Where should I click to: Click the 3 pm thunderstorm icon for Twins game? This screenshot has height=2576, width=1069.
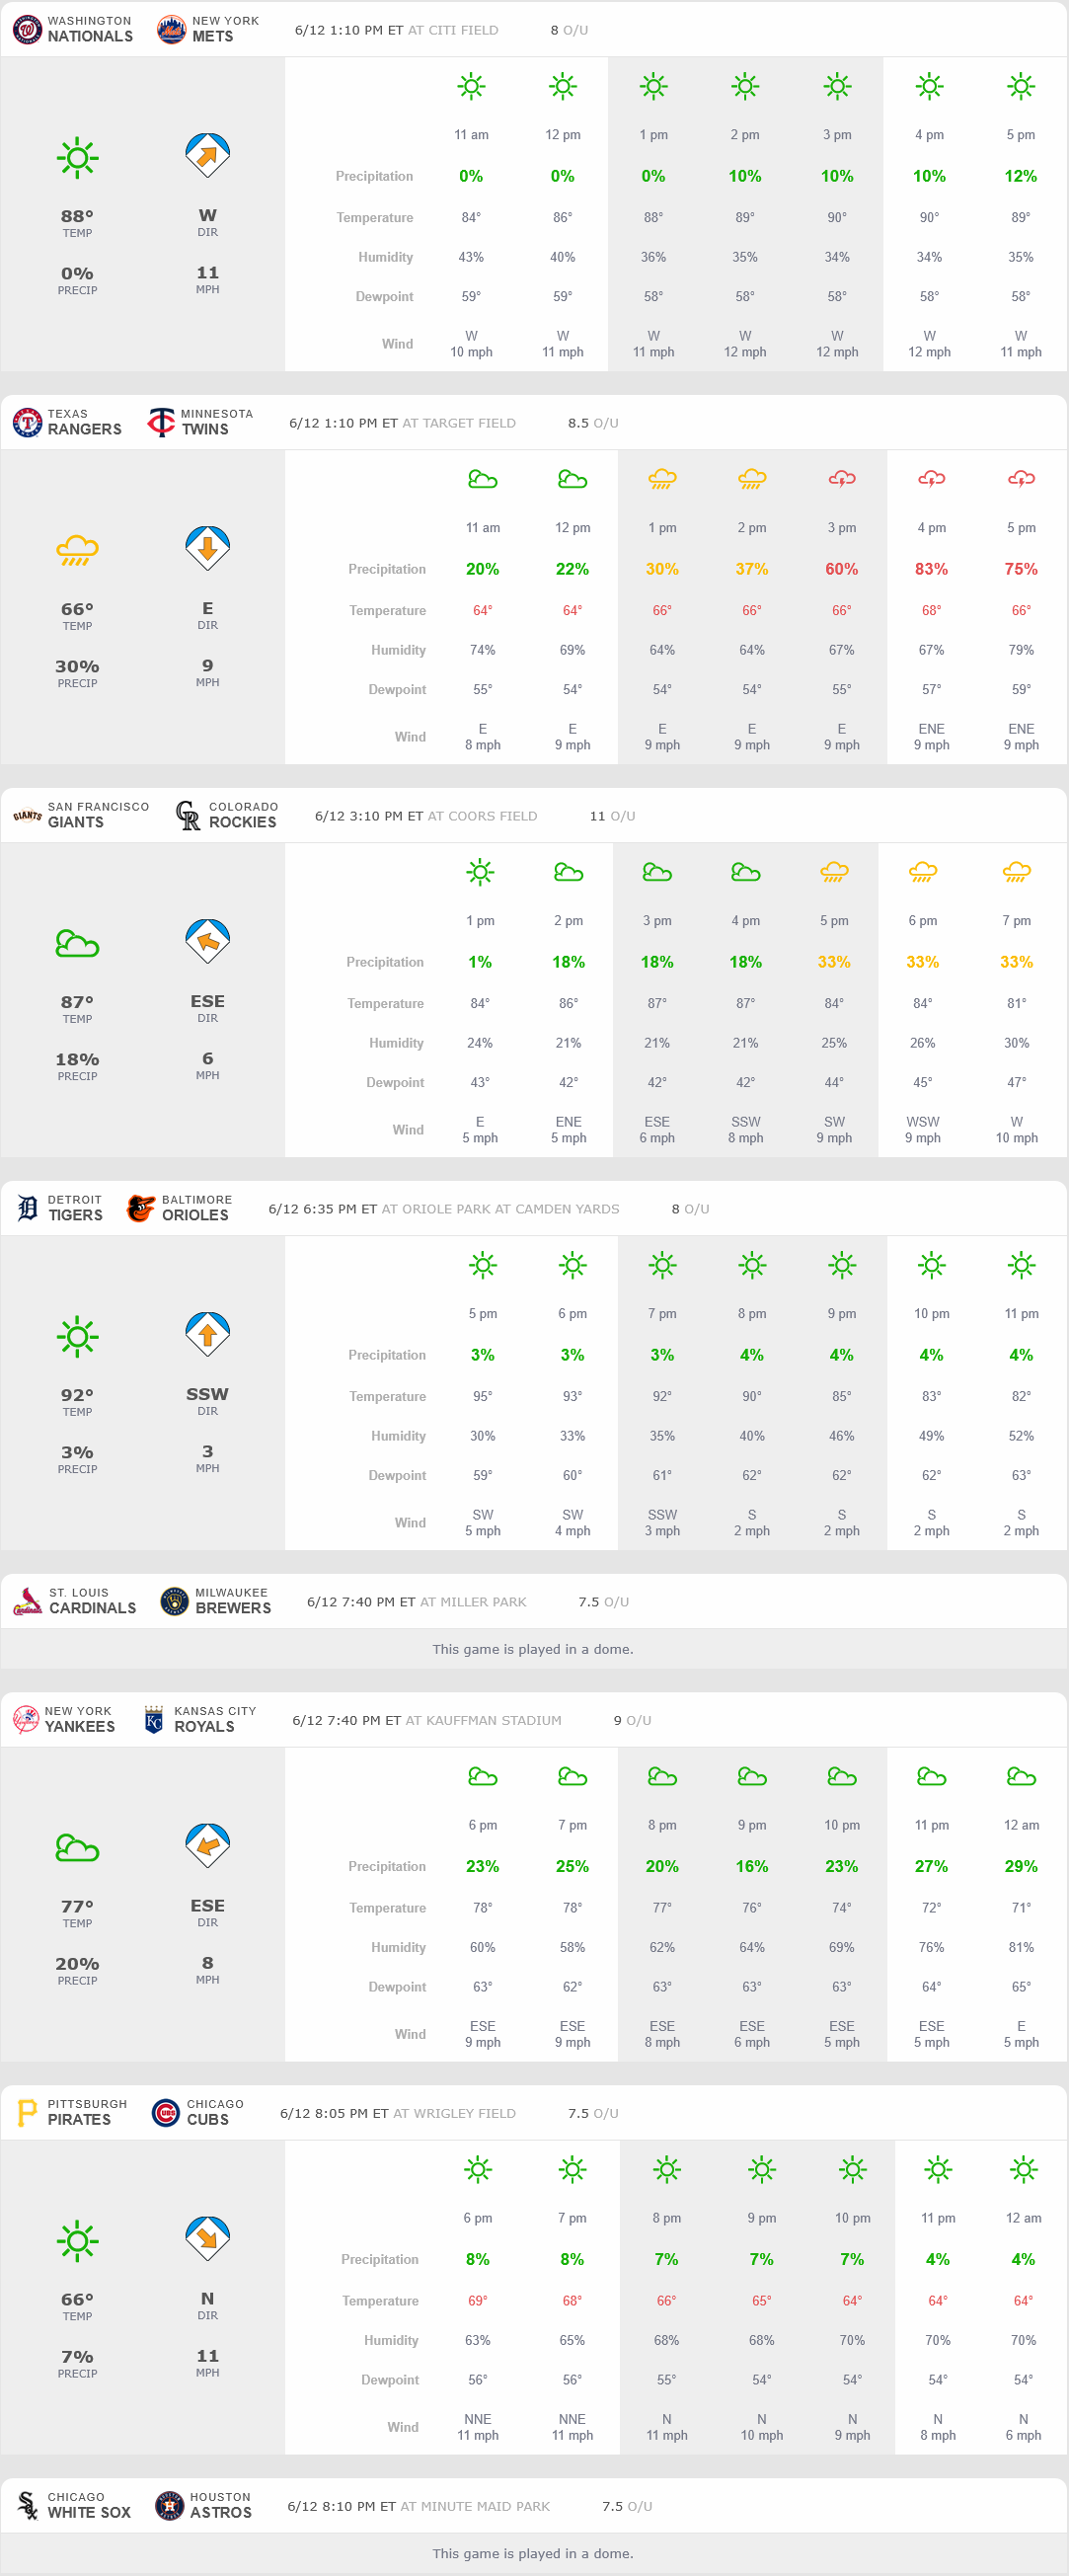point(841,479)
